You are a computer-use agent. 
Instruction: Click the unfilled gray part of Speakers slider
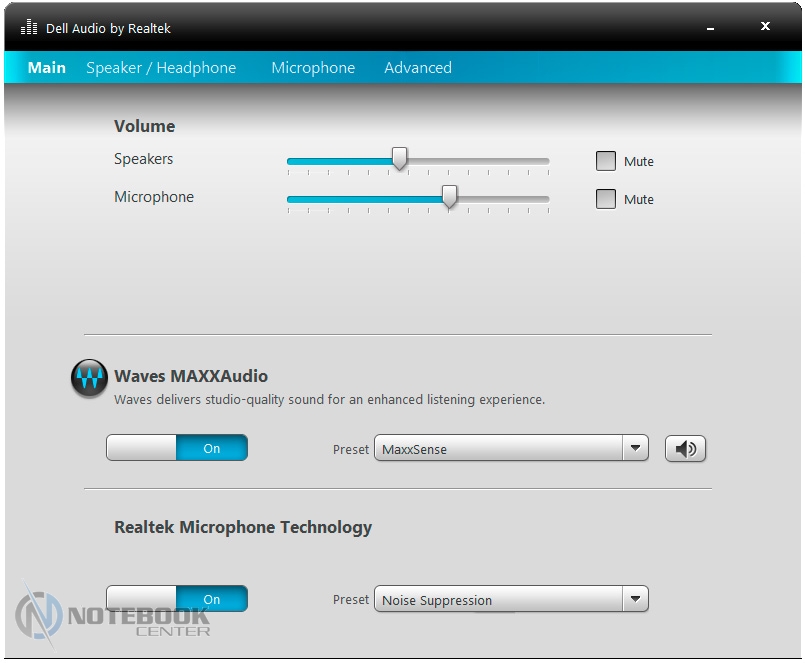tap(480, 161)
